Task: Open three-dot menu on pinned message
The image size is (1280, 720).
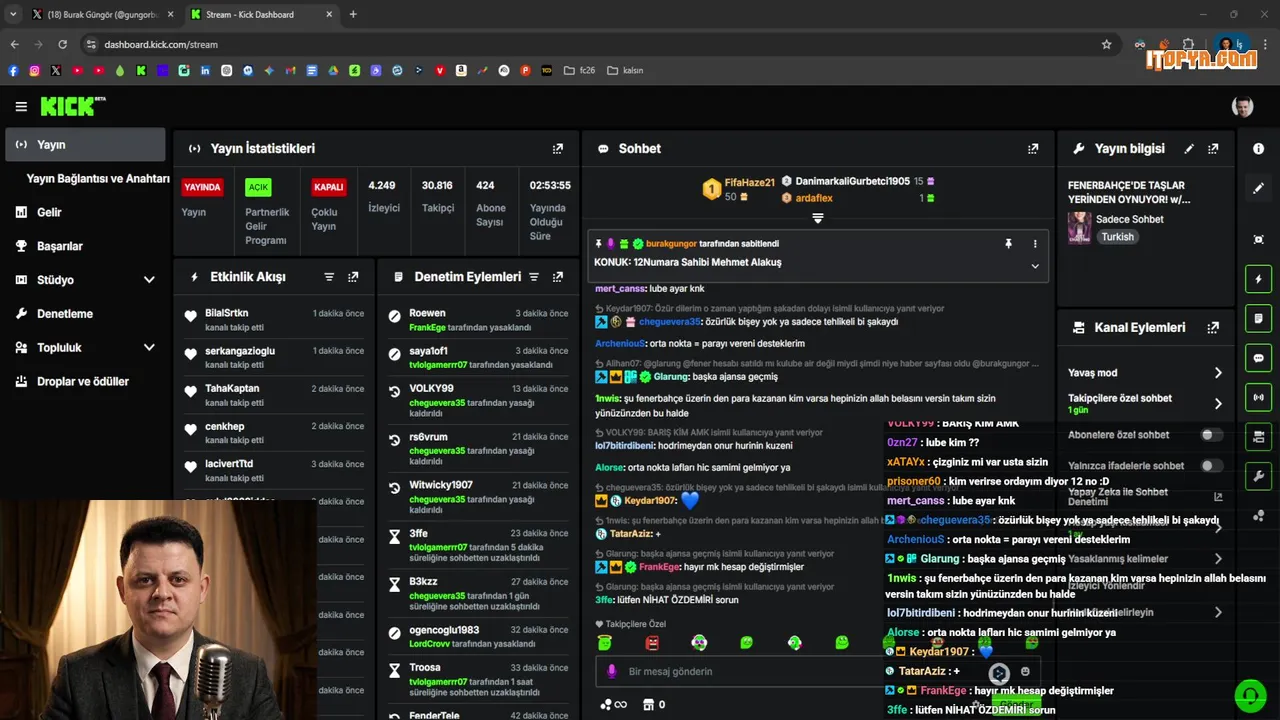Action: point(1035,244)
